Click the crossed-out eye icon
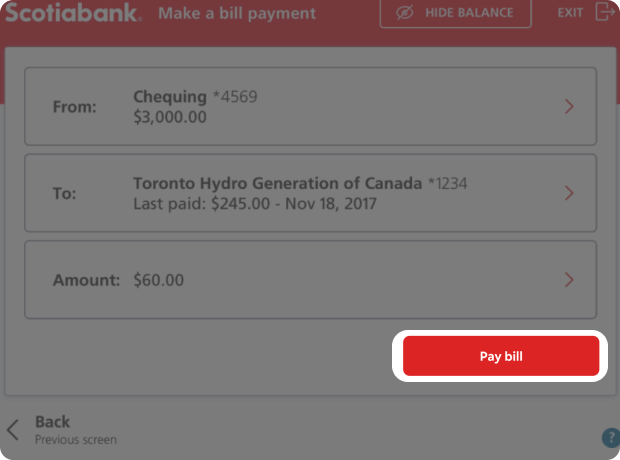Screen dimensions: 620x460 [x=405, y=13]
